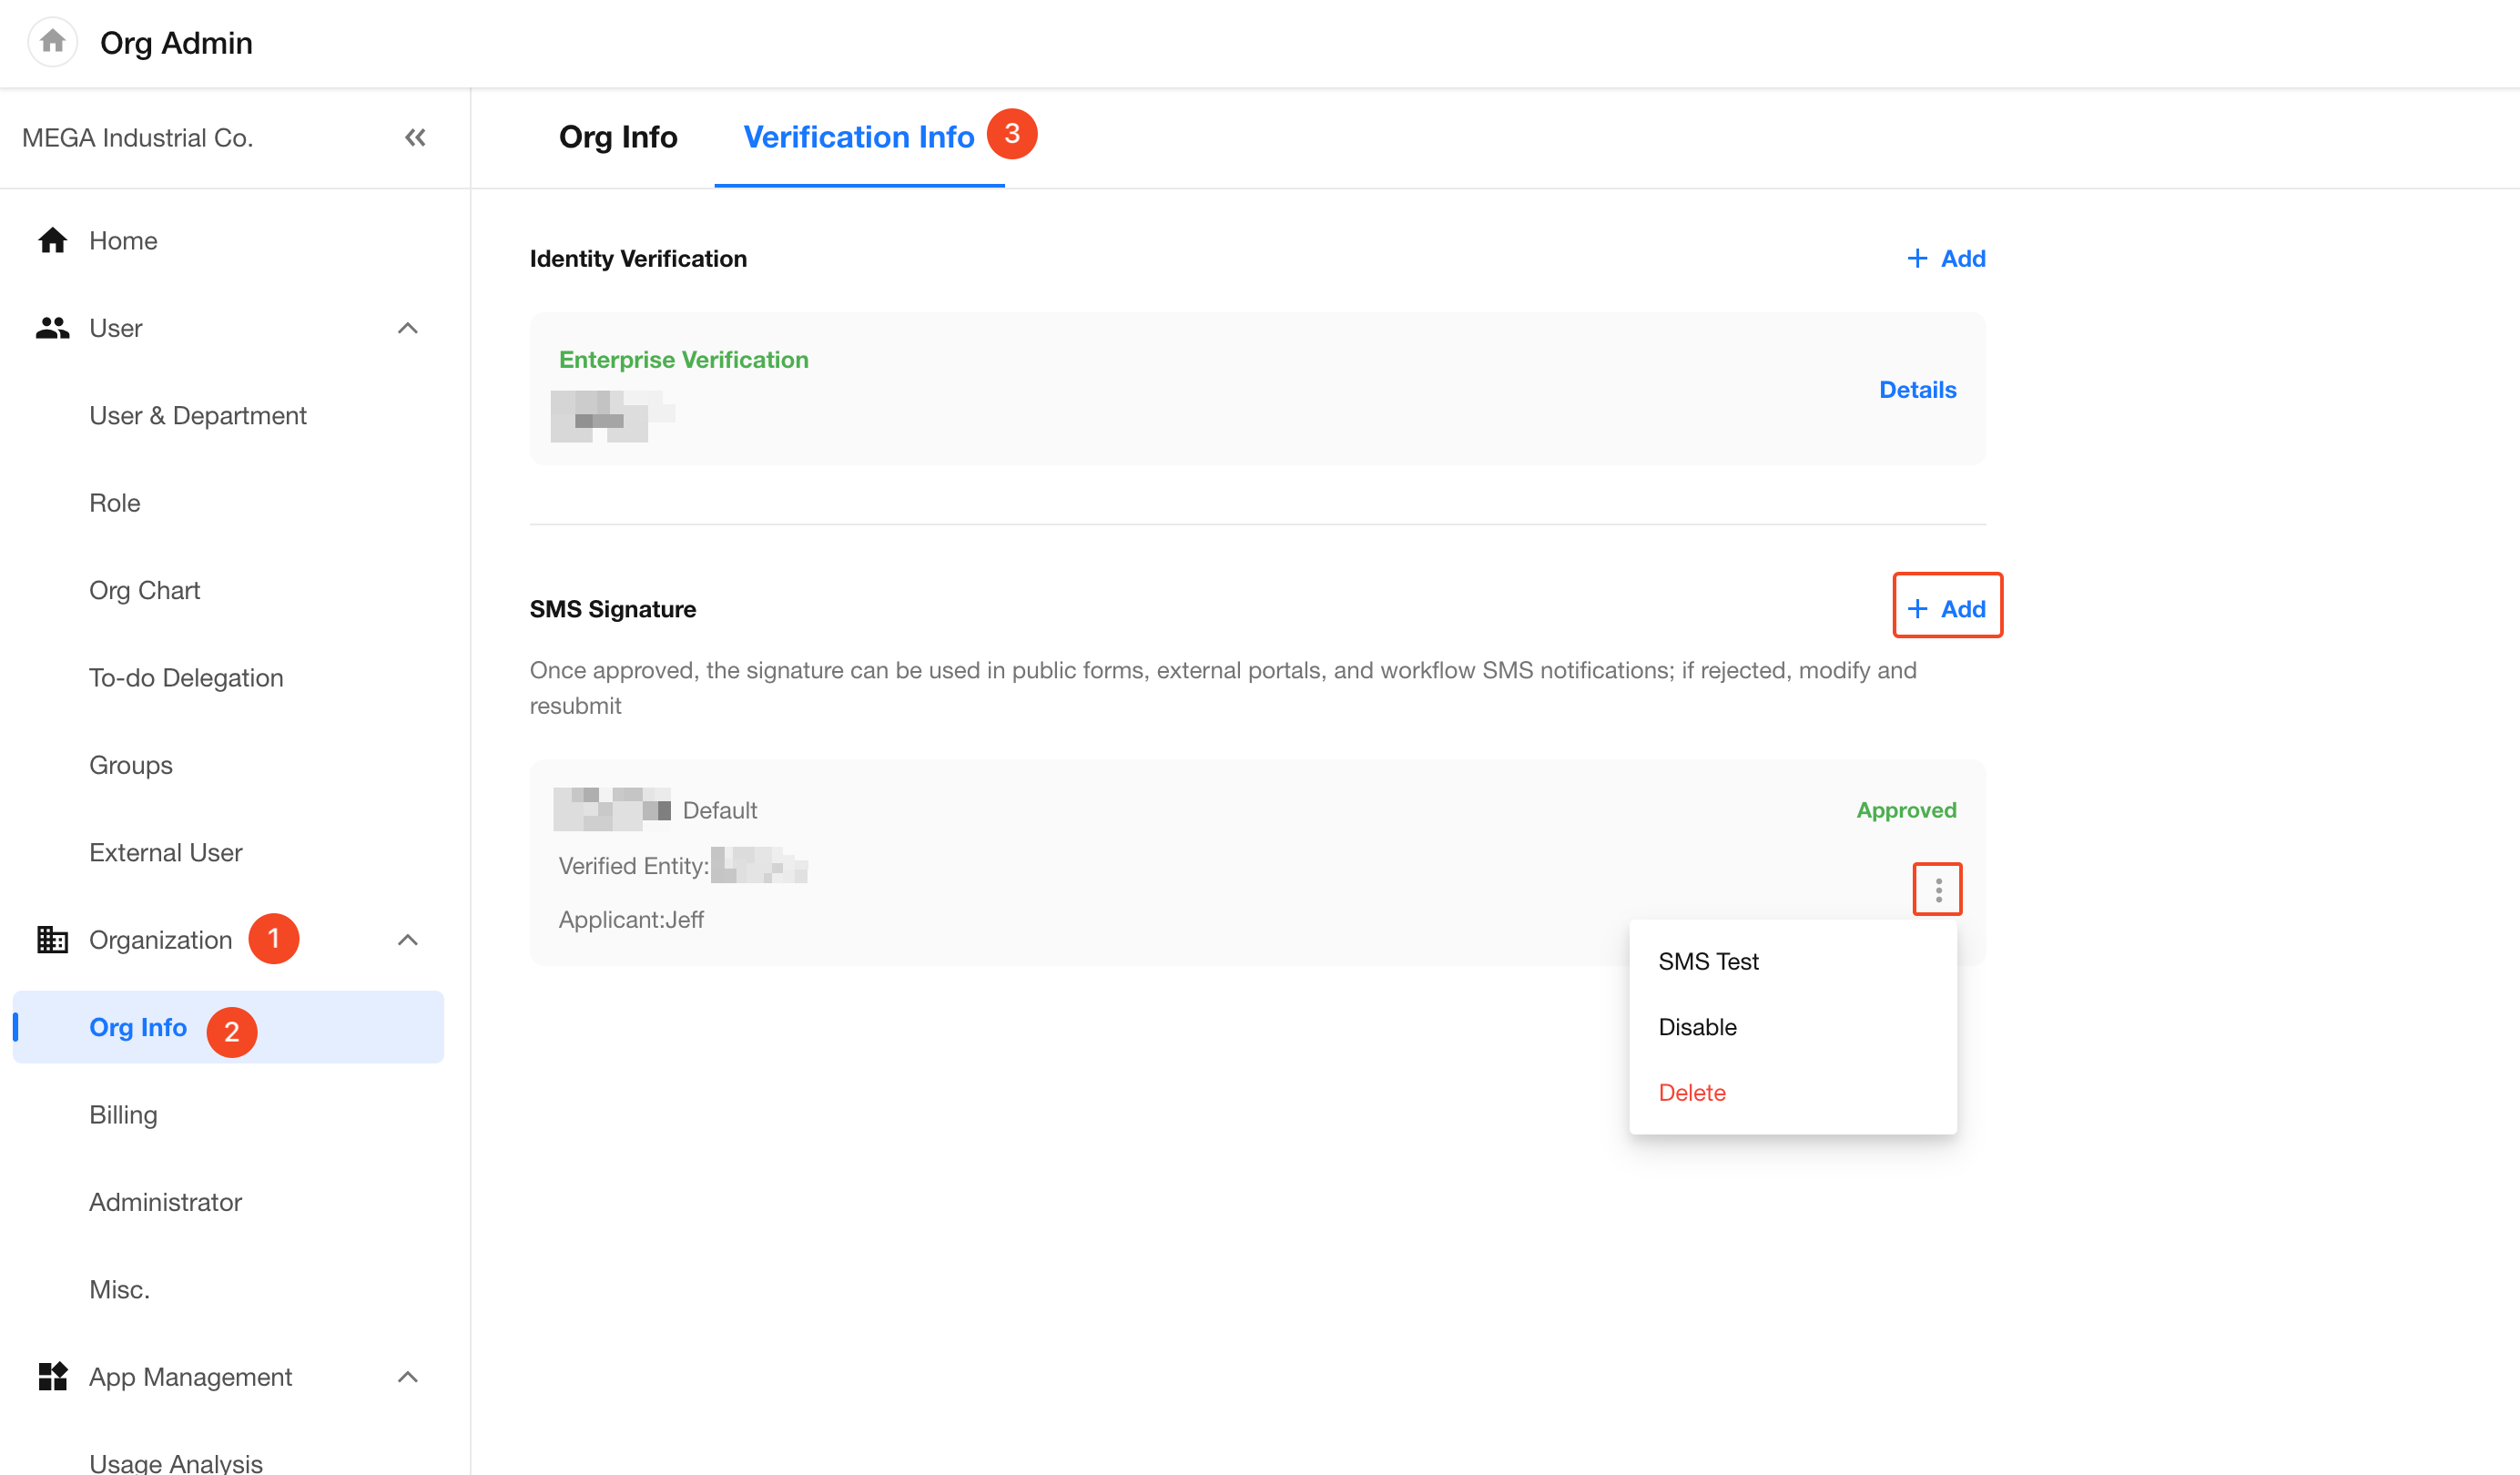Open the three-dot signature options menu
The image size is (2520, 1475).
click(x=1937, y=888)
